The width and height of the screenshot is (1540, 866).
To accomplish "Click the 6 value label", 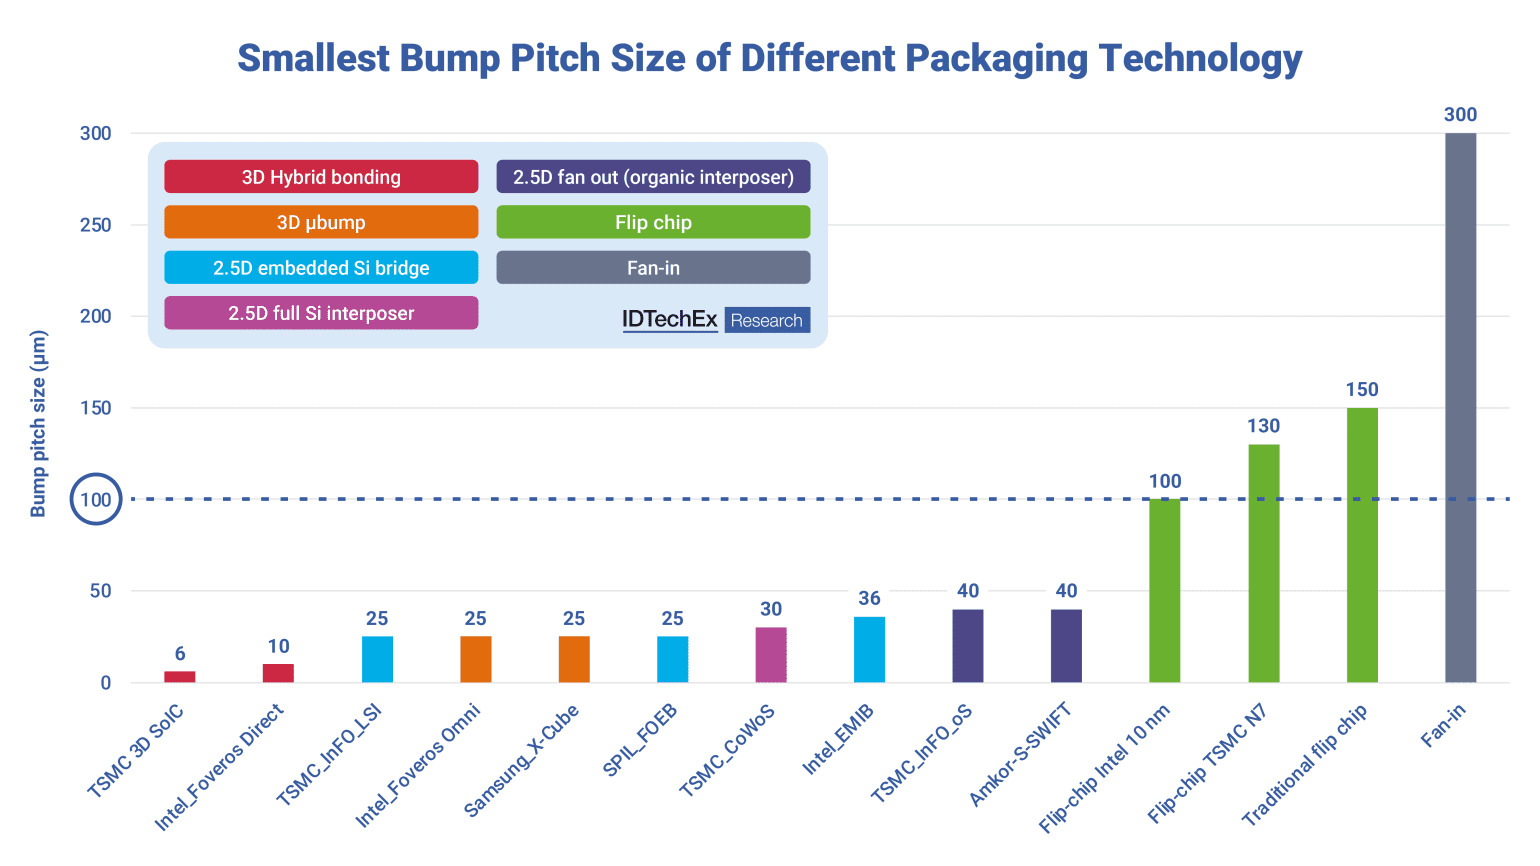I will pos(180,653).
